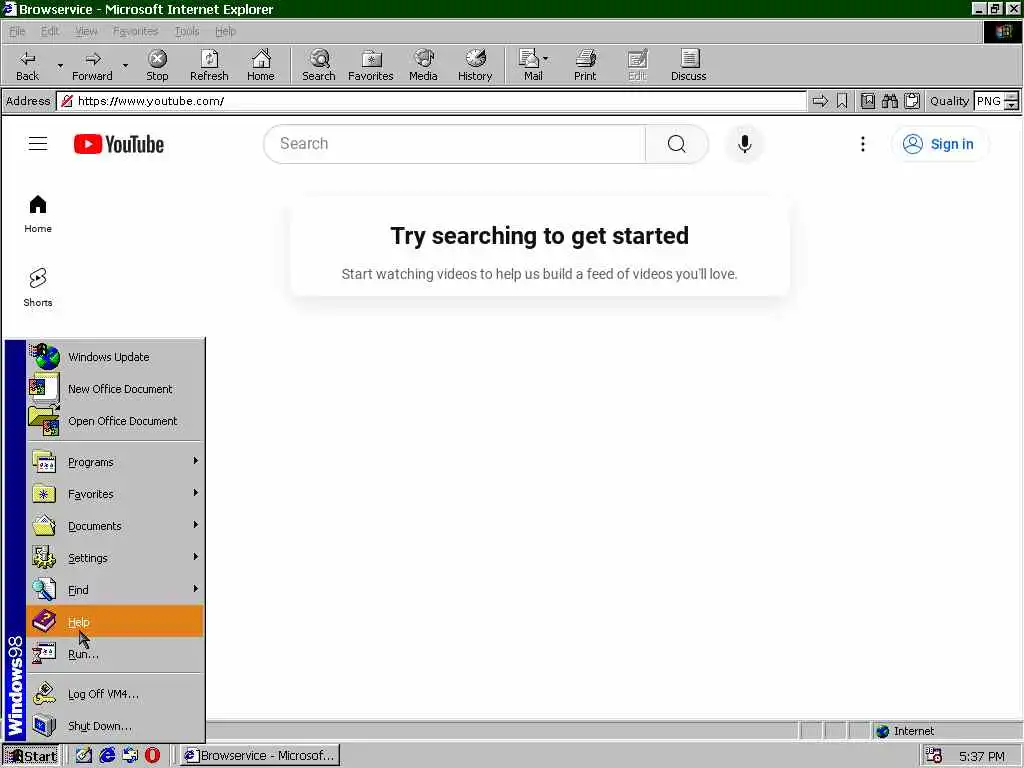The height and width of the screenshot is (768, 1024).
Task: Launch Internet Explorer from quick launch
Action: pos(106,756)
